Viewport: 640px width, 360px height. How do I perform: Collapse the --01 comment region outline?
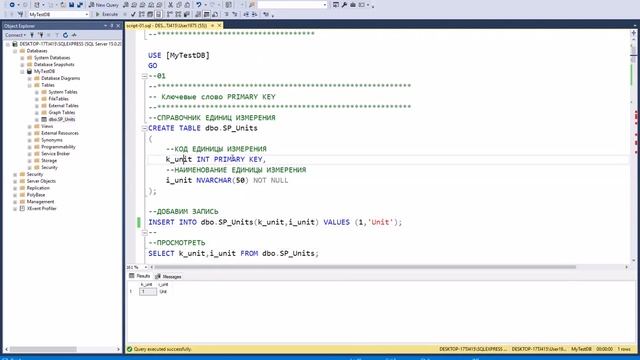coord(144,76)
